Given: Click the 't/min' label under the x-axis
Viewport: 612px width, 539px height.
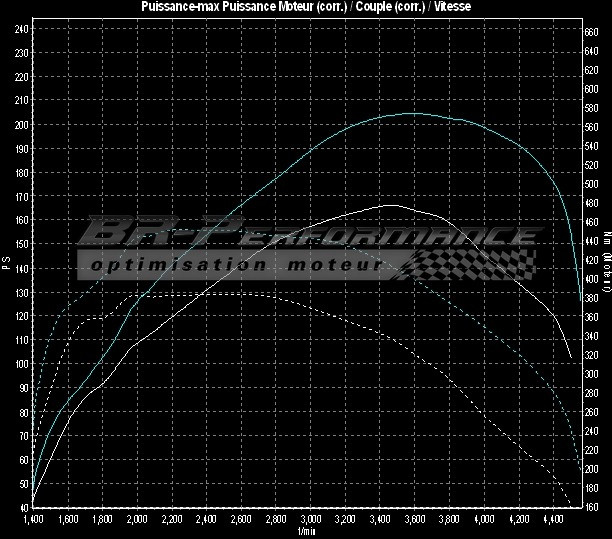Looking at the screenshot, I should pyautogui.click(x=306, y=533).
